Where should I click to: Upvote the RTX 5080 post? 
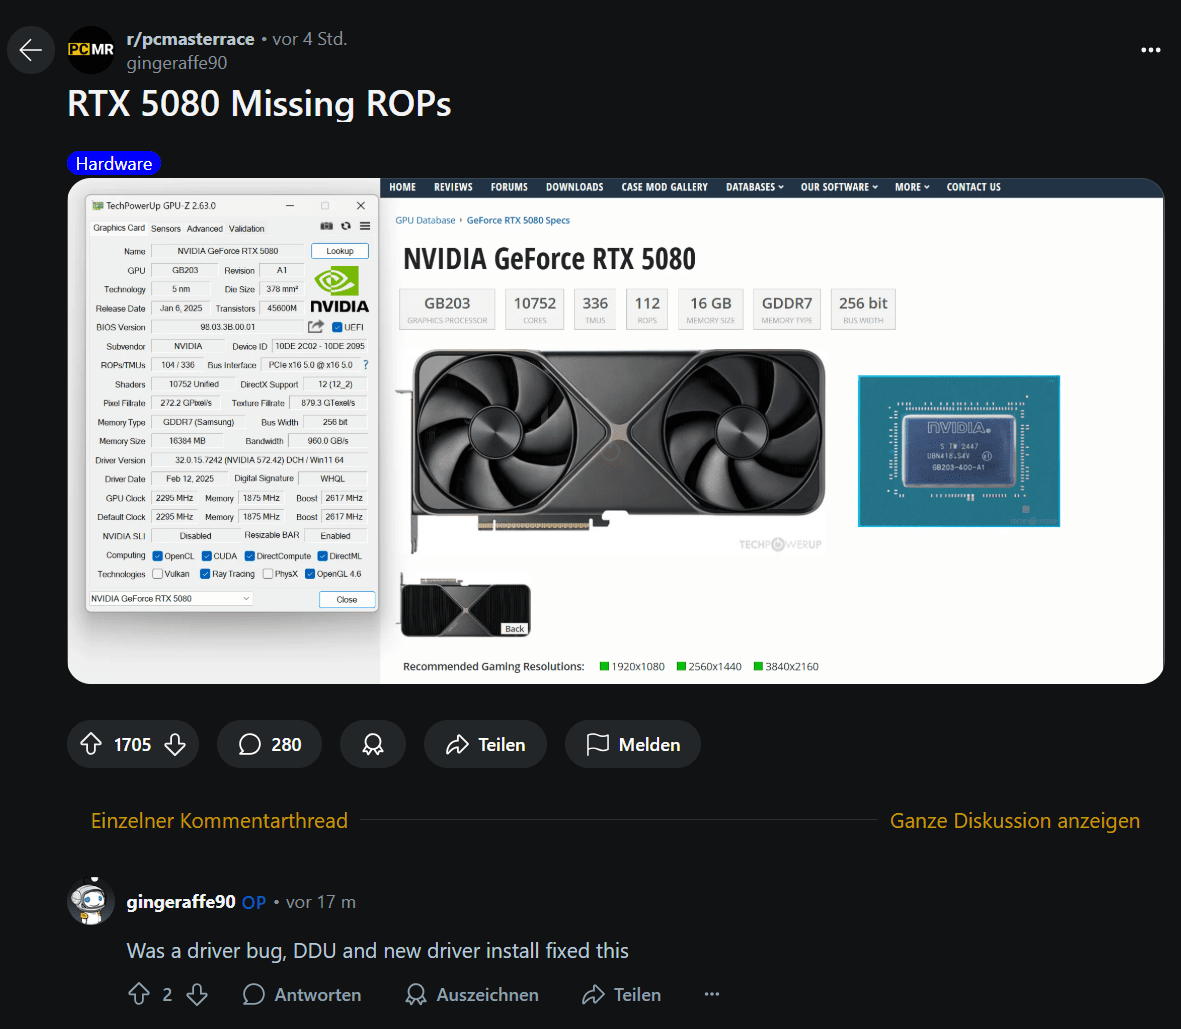pos(91,744)
